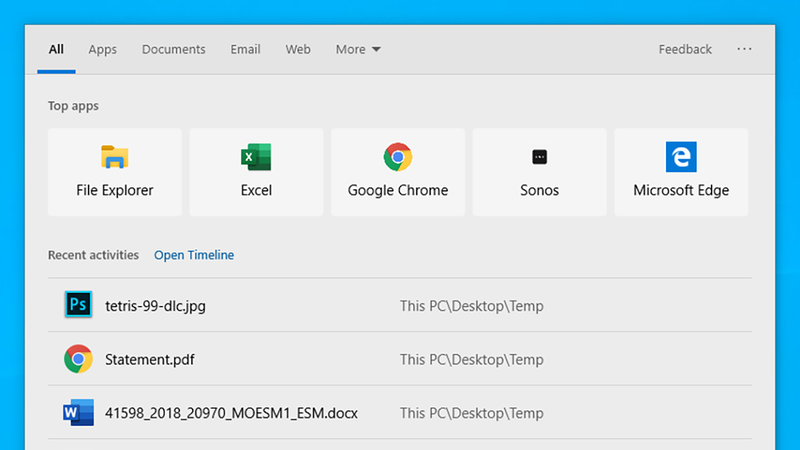Click the Google Chrome icon in Top apps
Image resolution: width=800 pixels, height=450 pixels.
coord(398,157)
